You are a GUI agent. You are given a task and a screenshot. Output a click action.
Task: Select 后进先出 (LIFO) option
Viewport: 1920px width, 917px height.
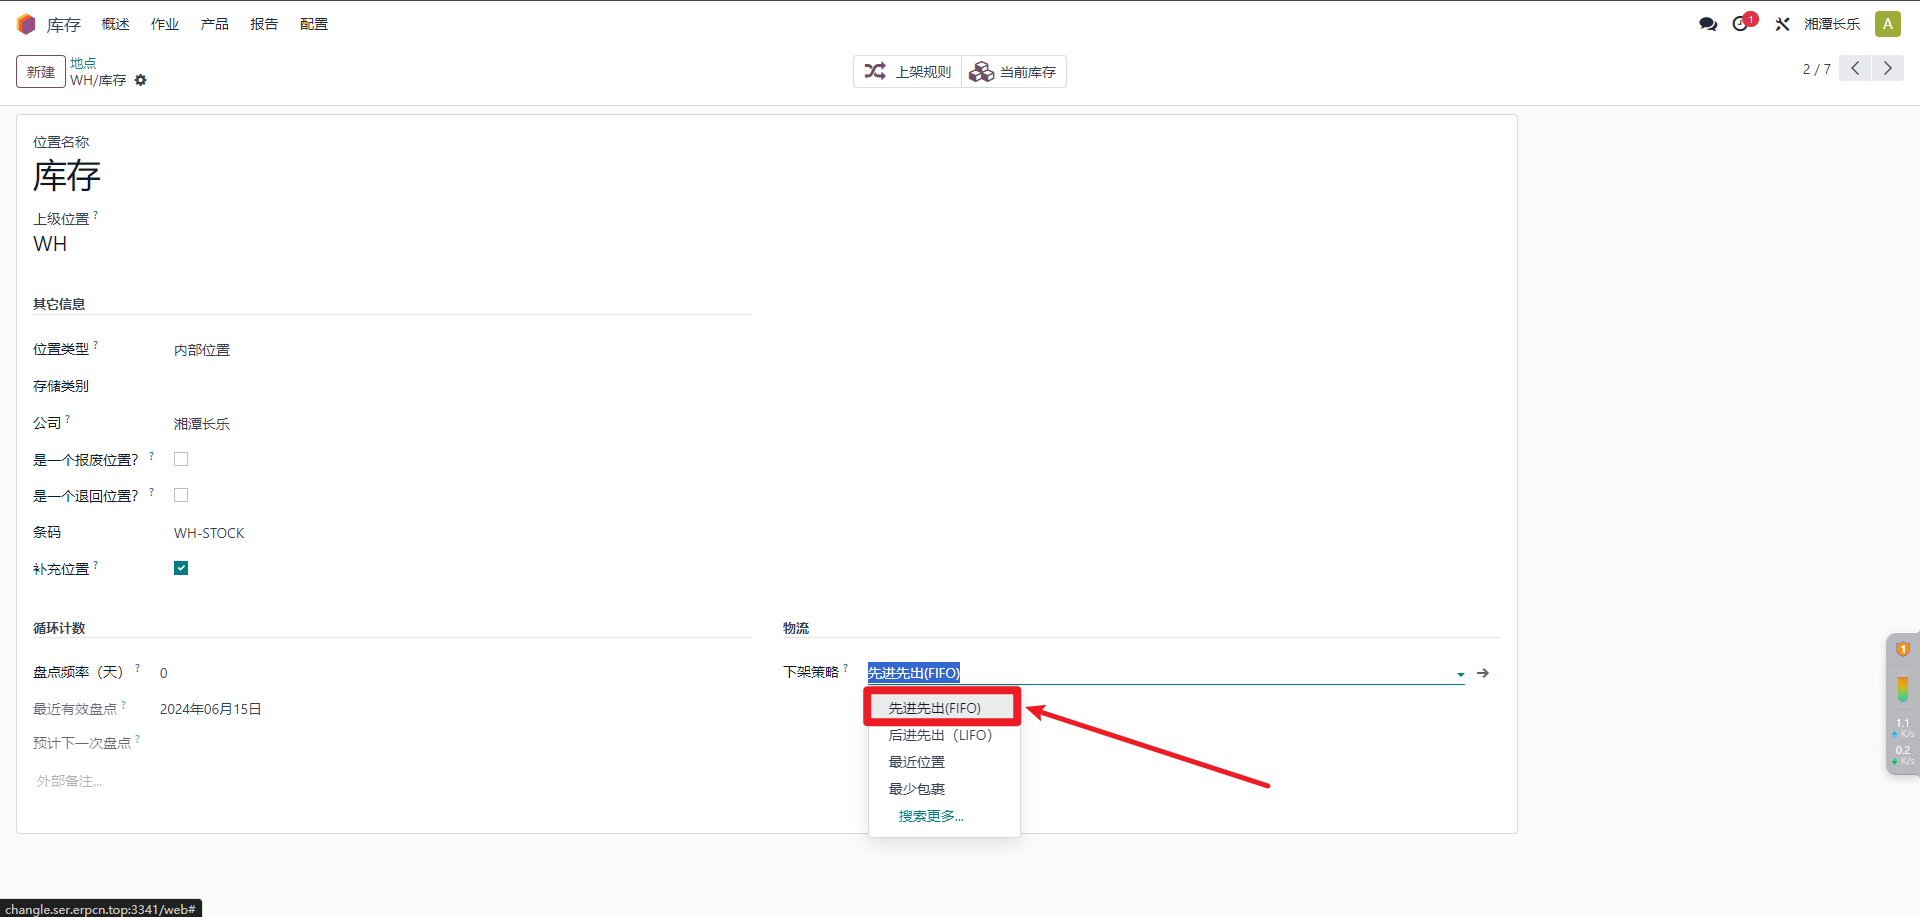(940, 735)
